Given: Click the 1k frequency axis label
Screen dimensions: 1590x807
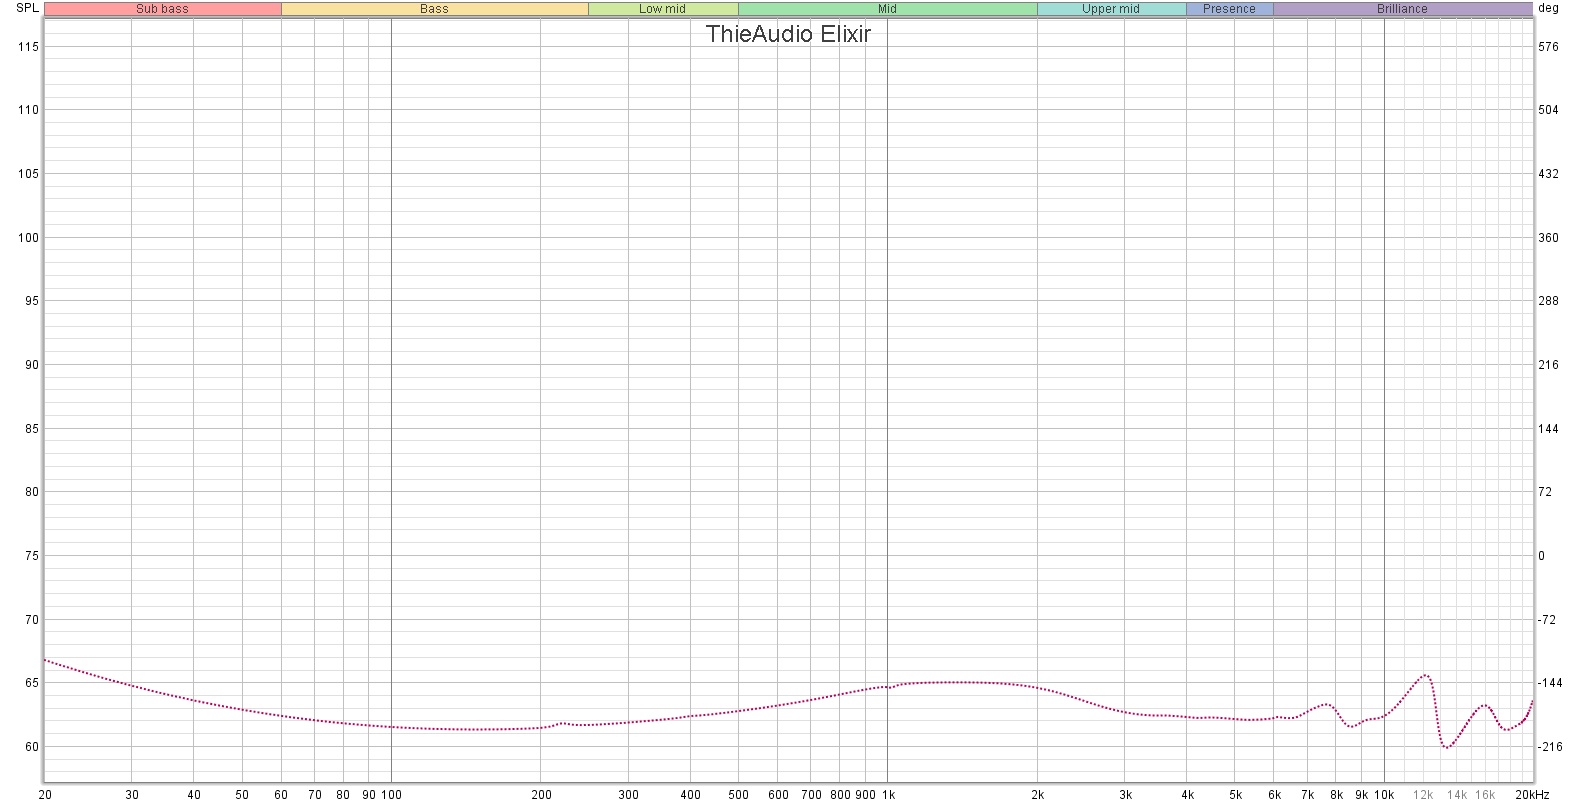Looking at the screenshot, I should click(888, 795).
